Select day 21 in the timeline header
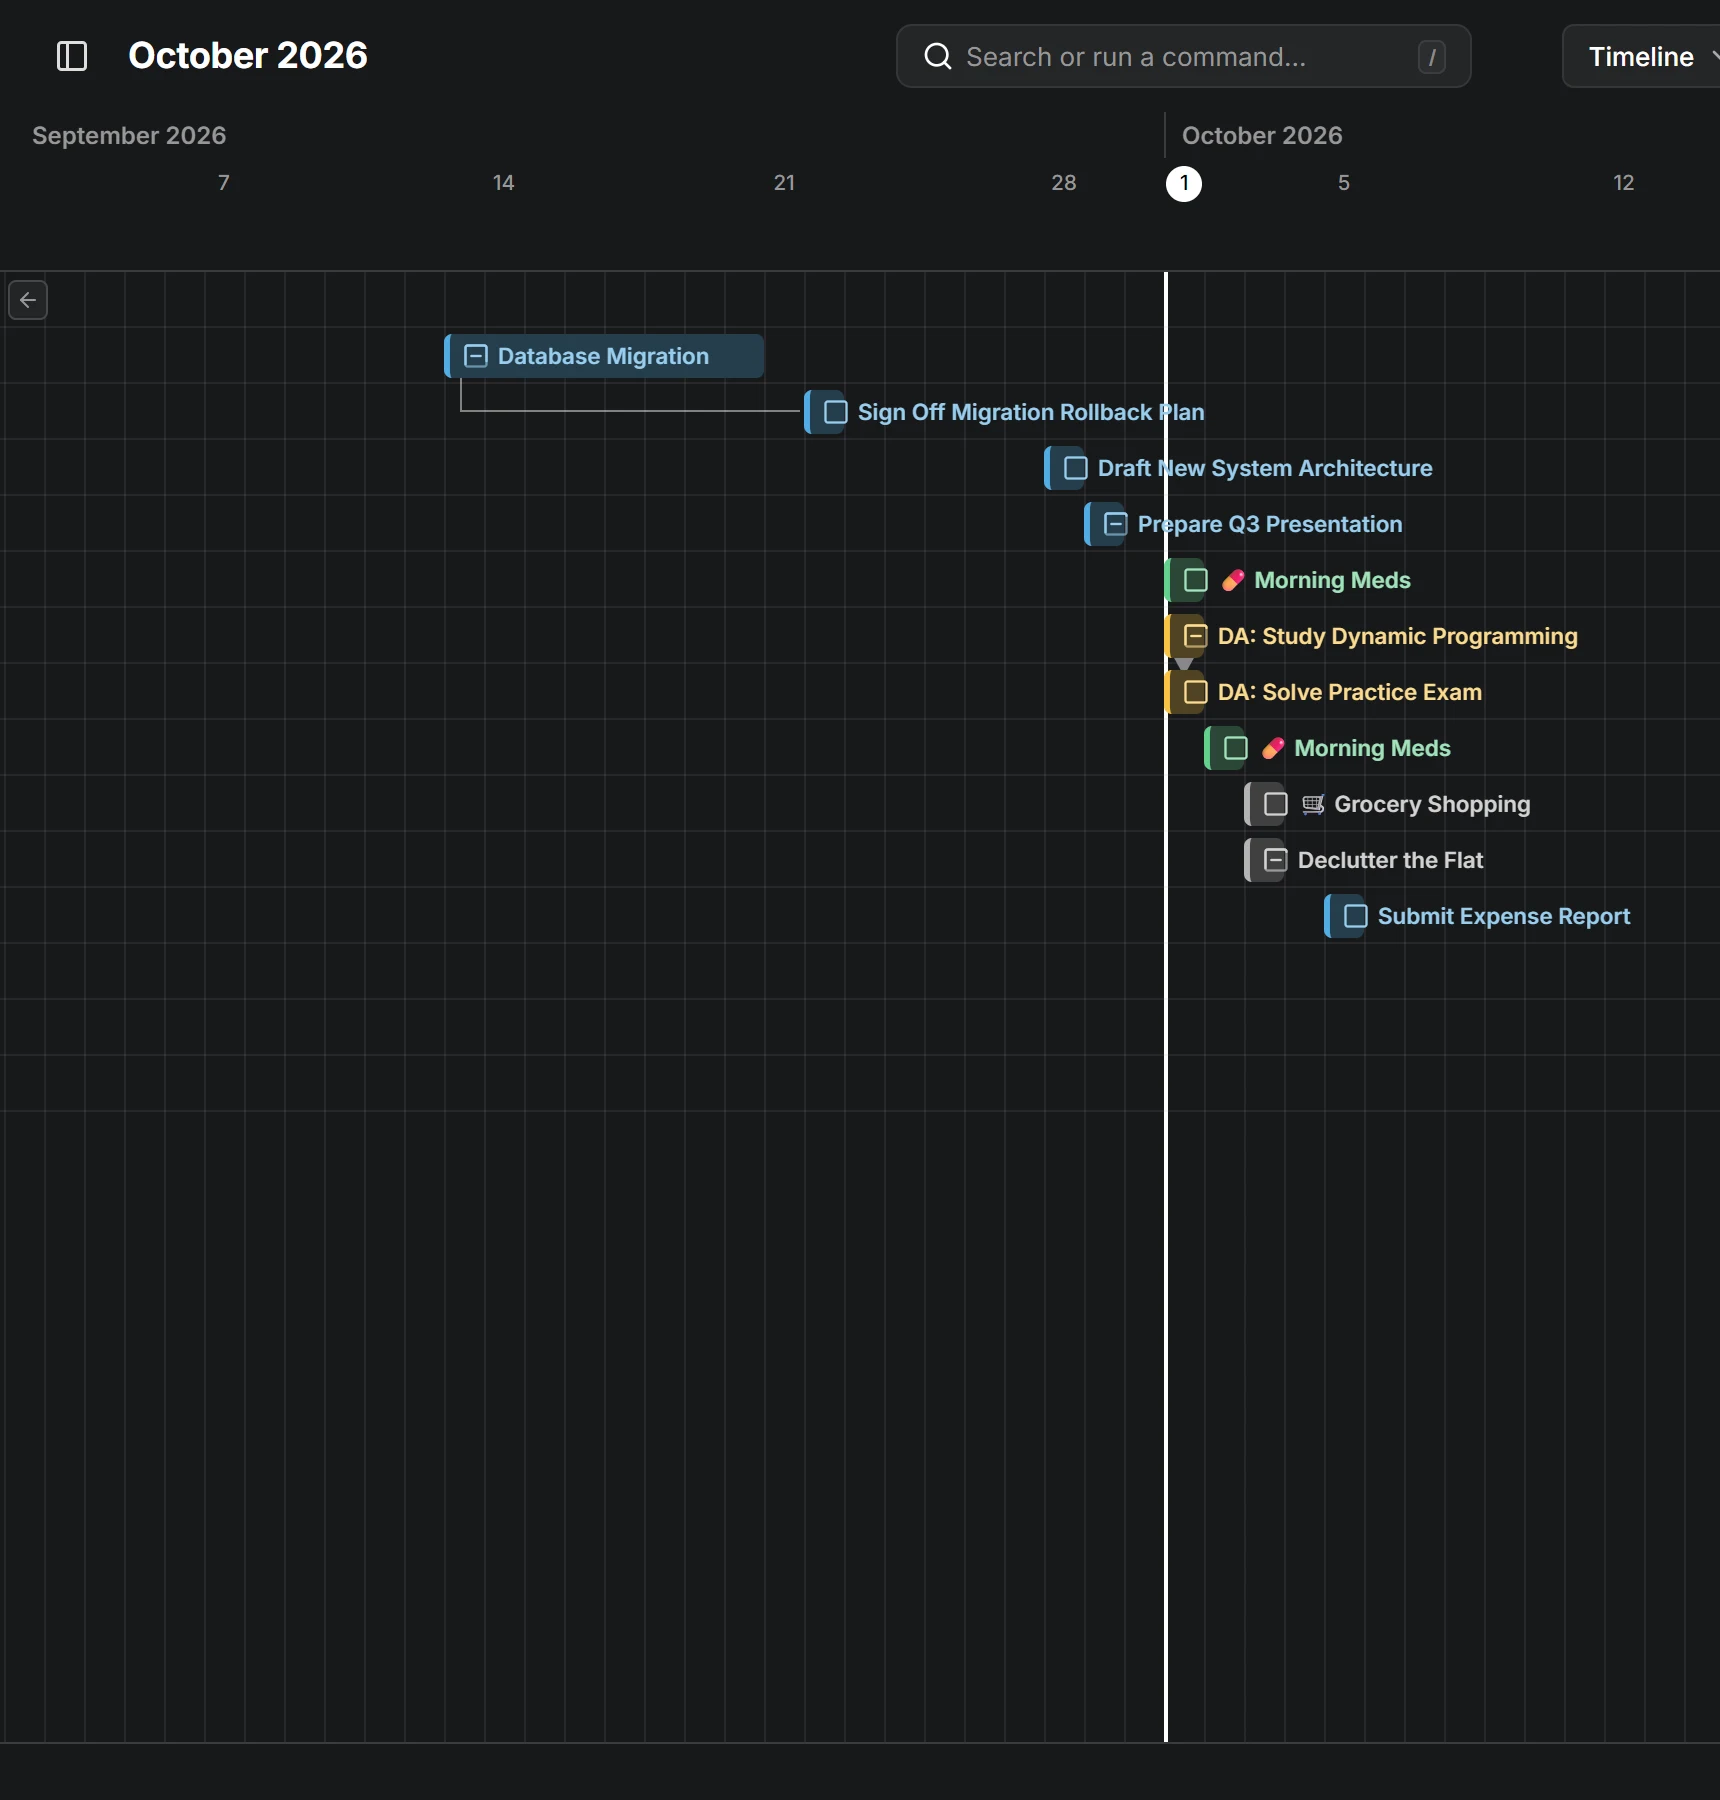The height and width of the screenshot is (1800, 1720). (x=785, y=183)
